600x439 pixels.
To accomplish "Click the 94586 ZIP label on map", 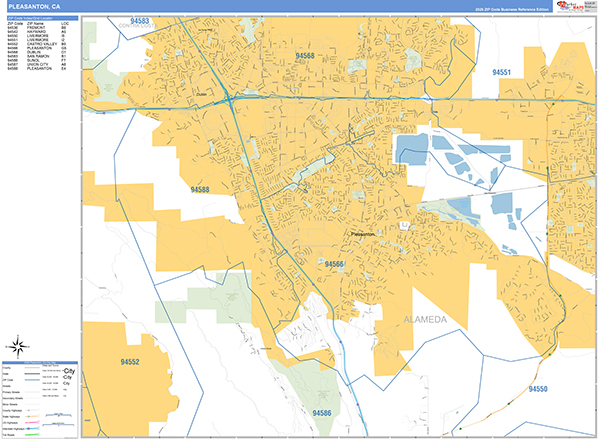I will pos(322,413).
